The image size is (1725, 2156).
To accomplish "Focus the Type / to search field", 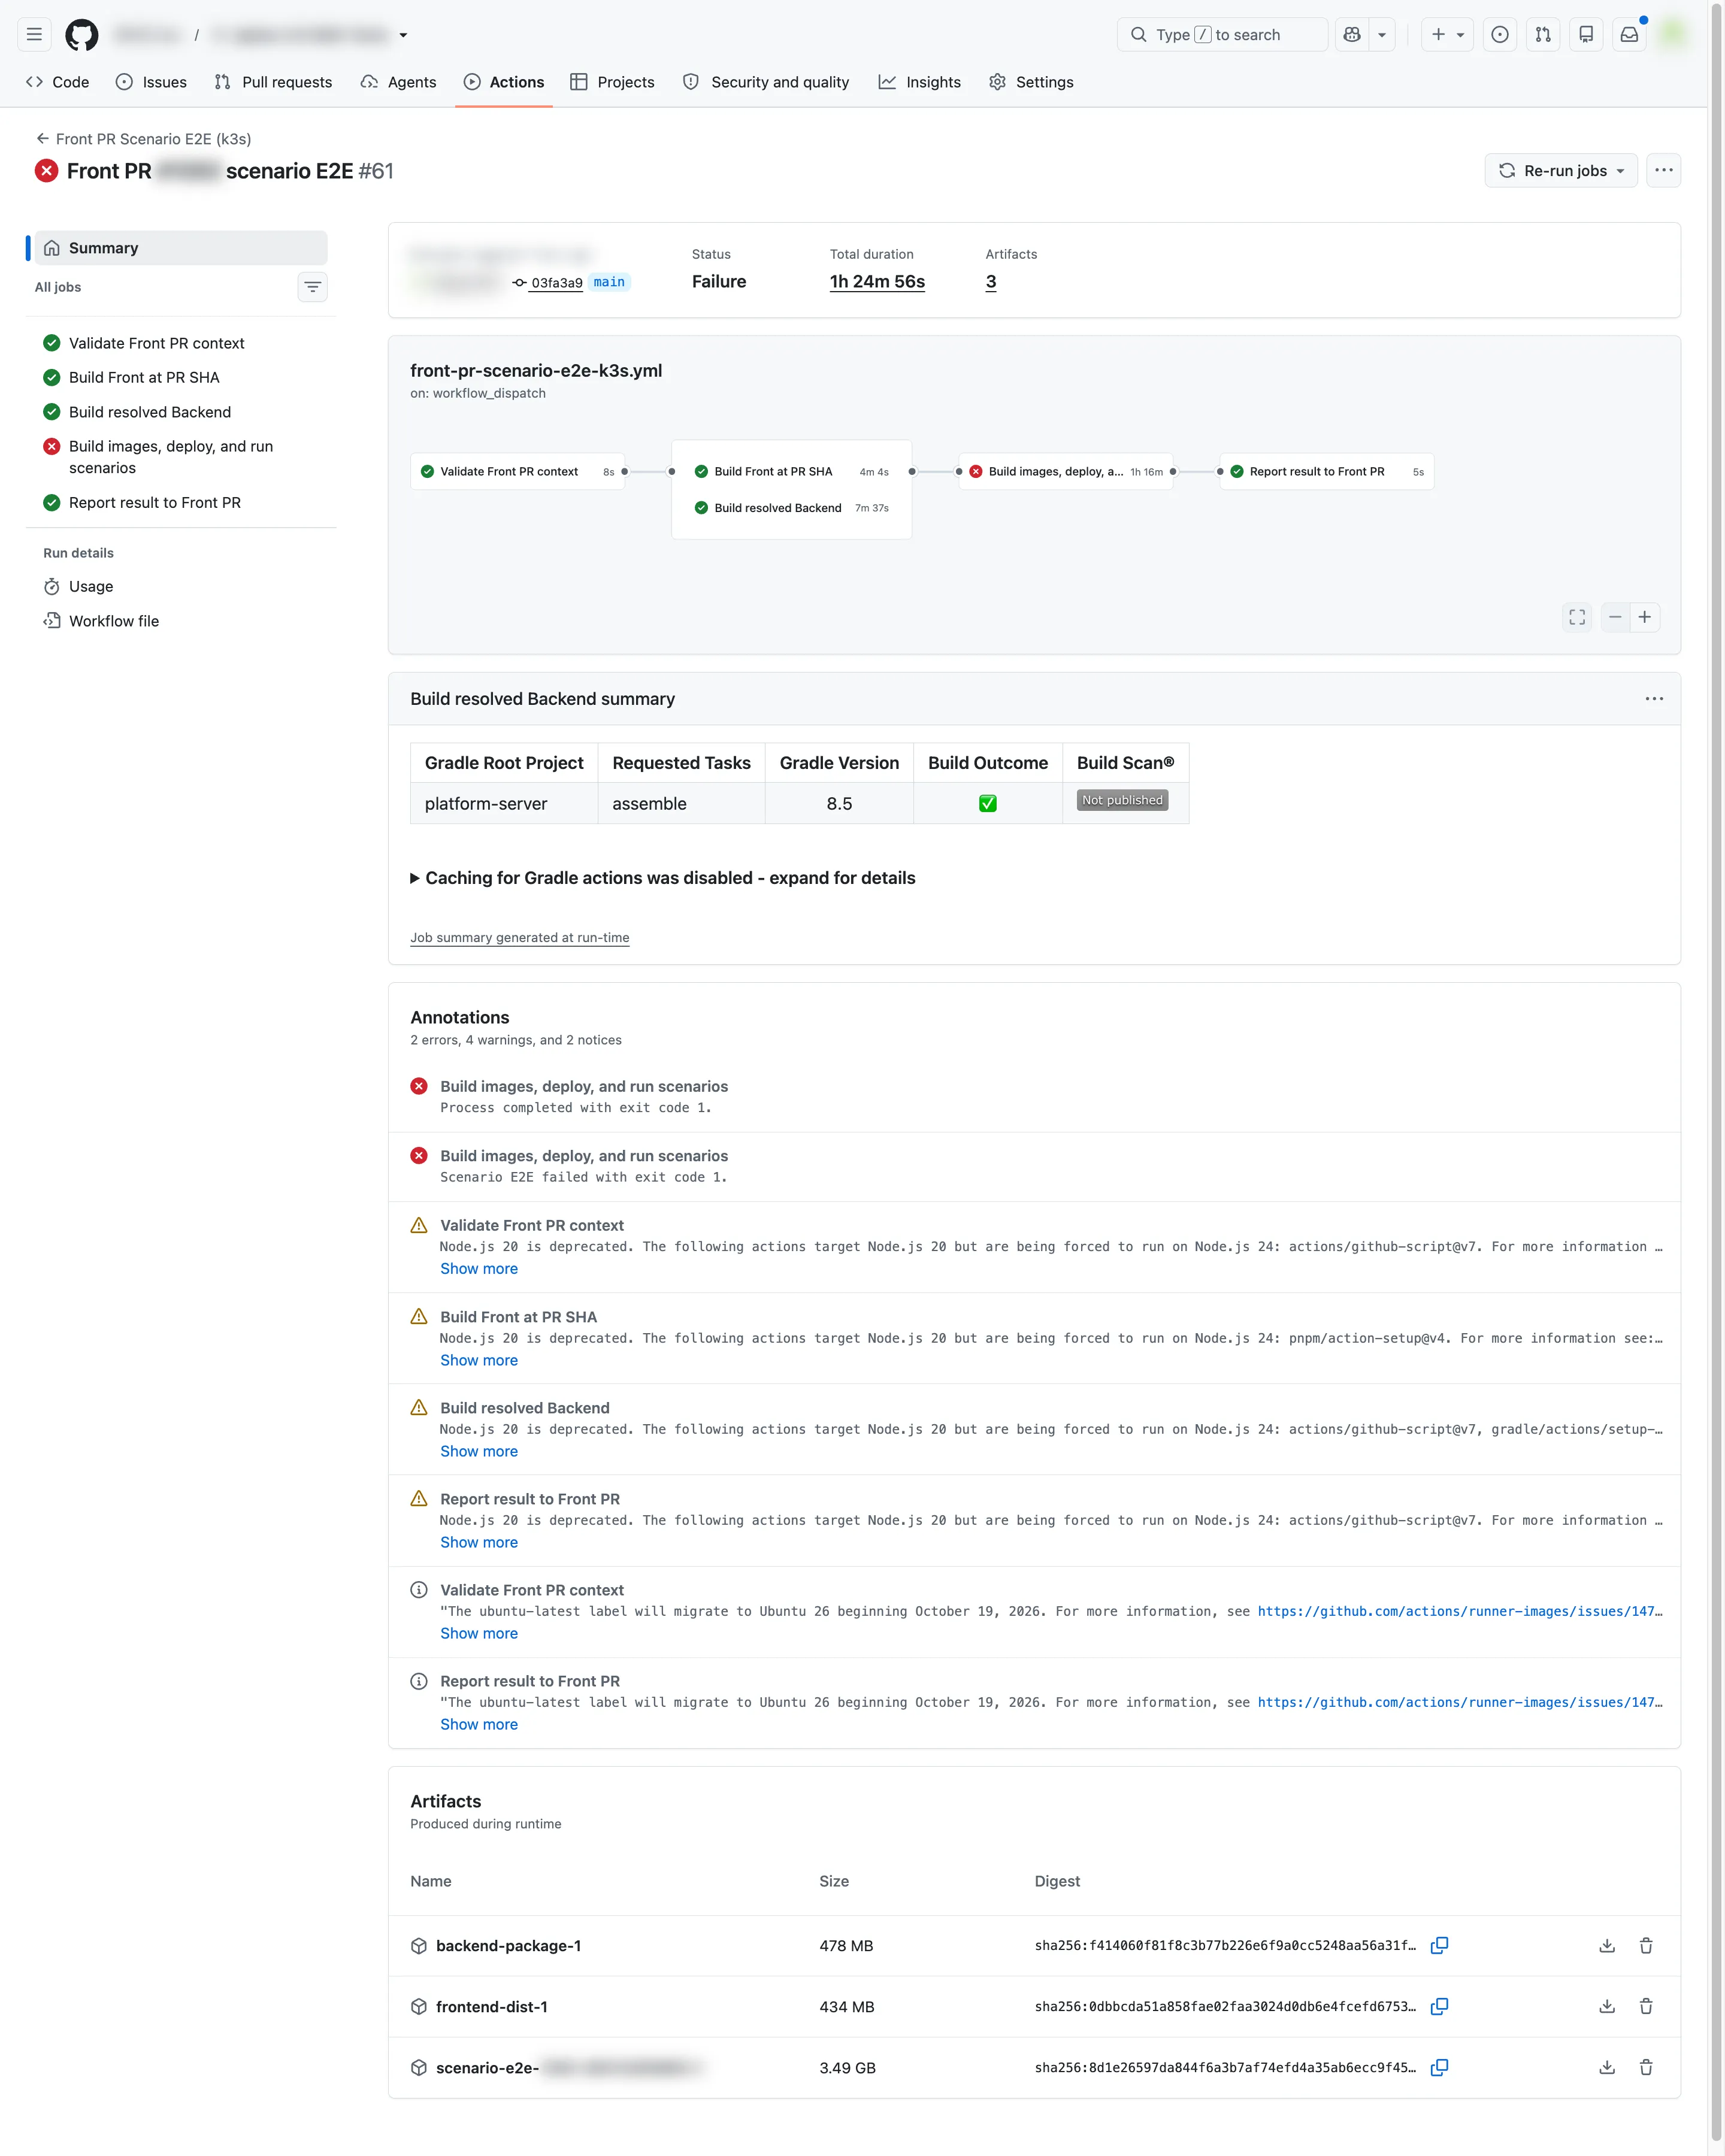I will click(x=1222, y=35).
